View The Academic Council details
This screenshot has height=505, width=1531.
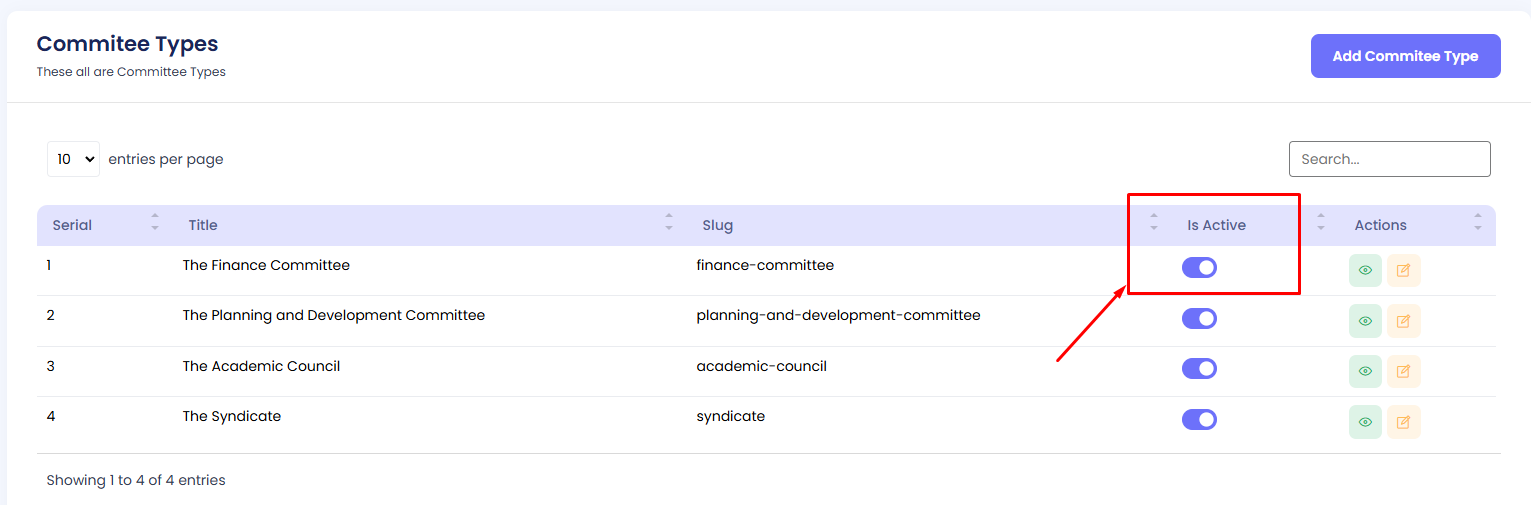pyautogui.click(x=1364, y=371)
